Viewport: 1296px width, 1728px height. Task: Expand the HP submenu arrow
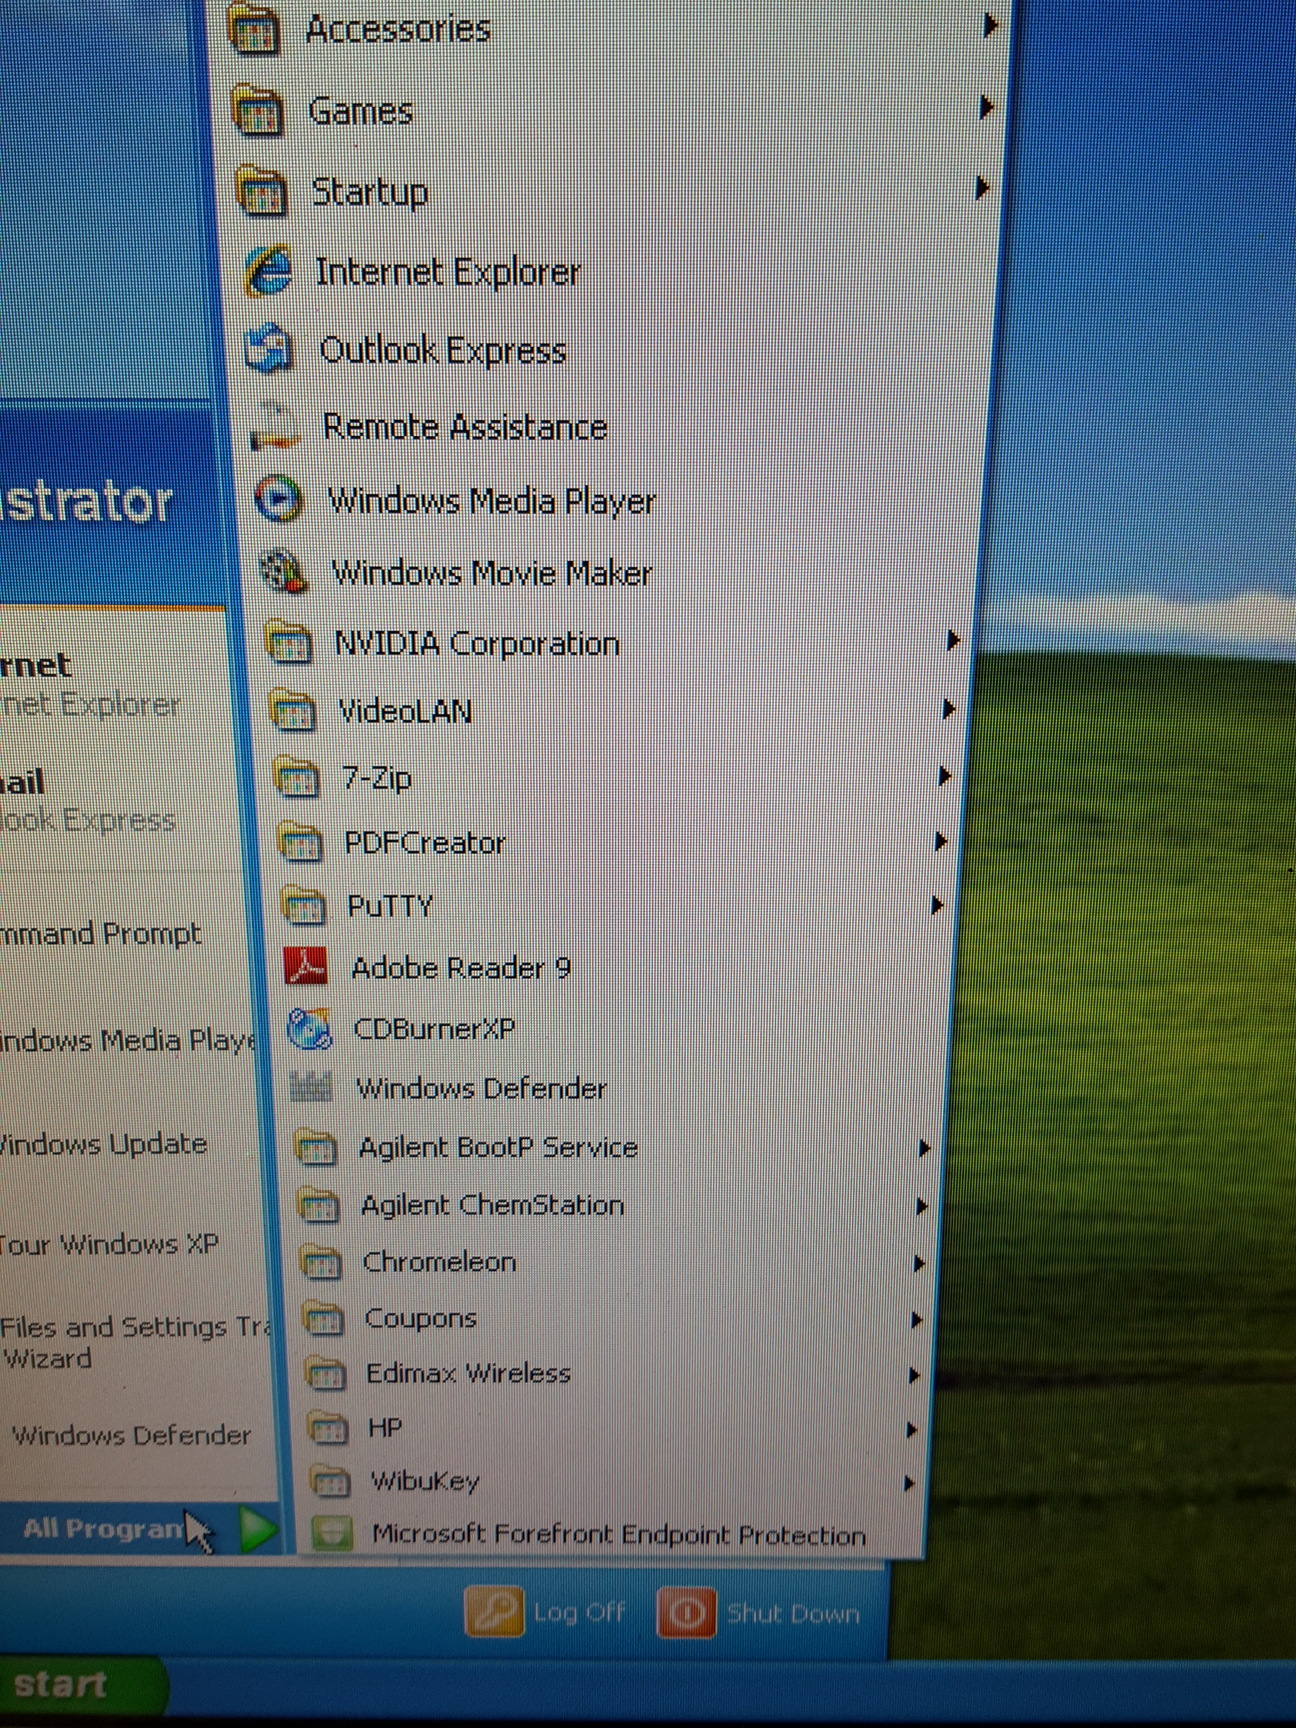(911, 1429)
